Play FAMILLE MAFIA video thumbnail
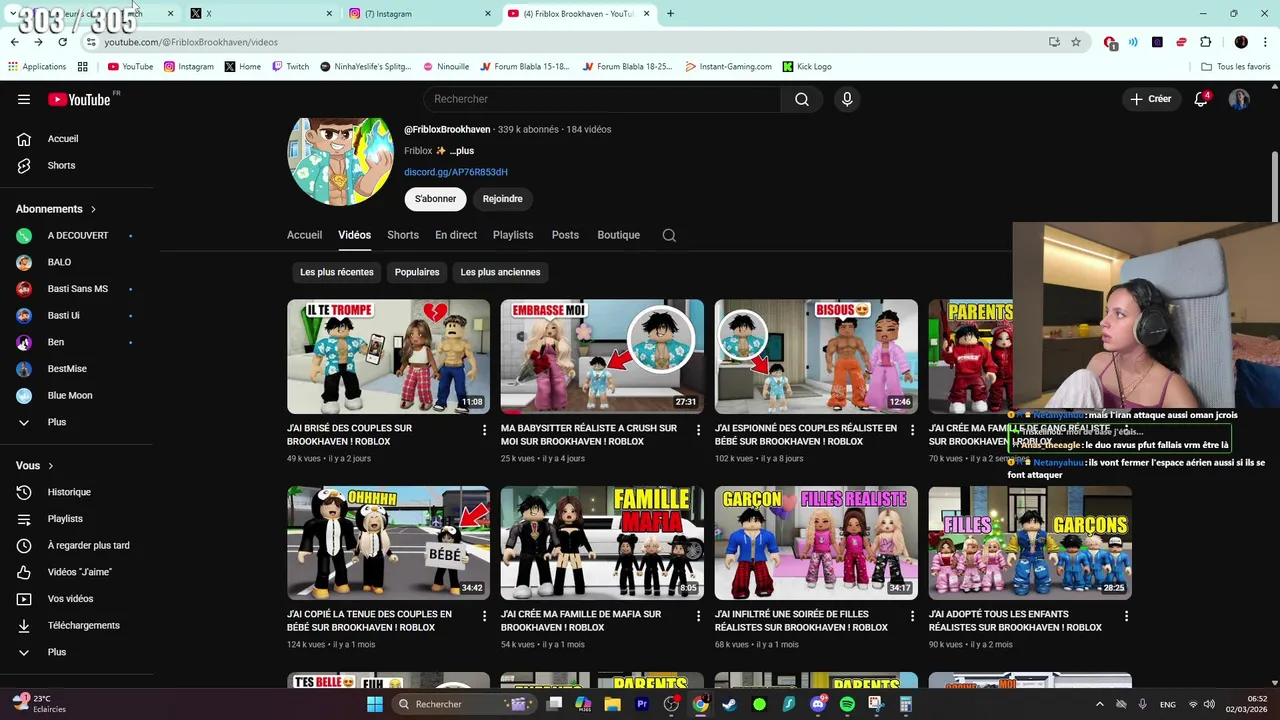 (x=602, y=543)
